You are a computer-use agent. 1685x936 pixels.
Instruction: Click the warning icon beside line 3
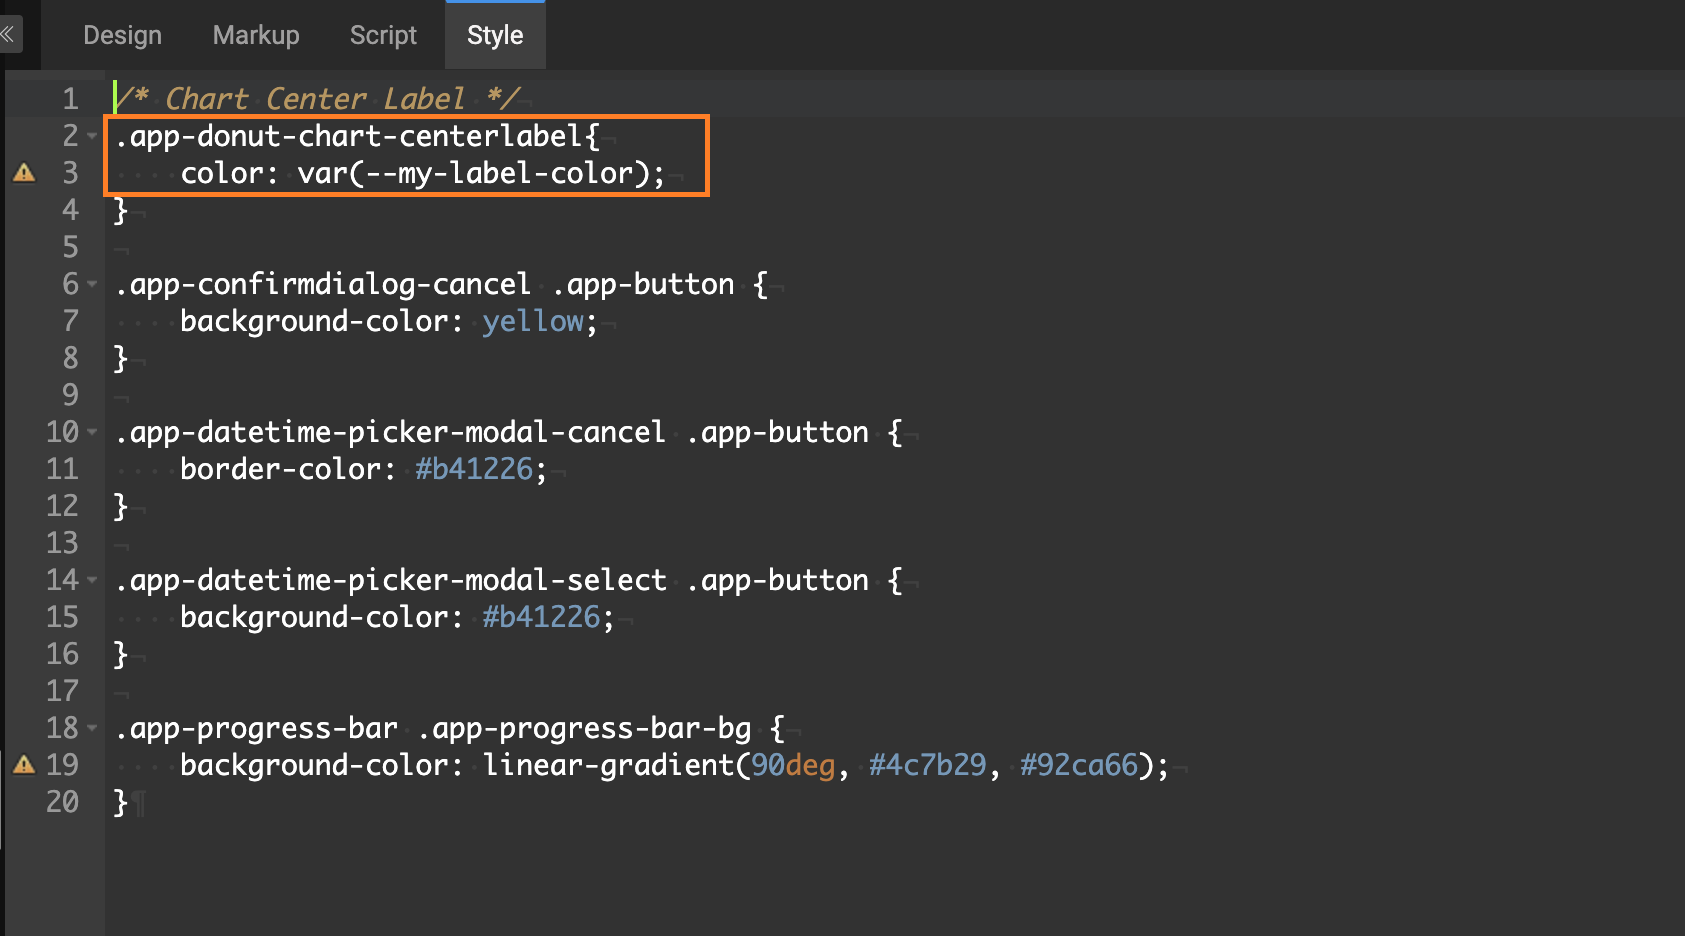click(x=23, y=172)
